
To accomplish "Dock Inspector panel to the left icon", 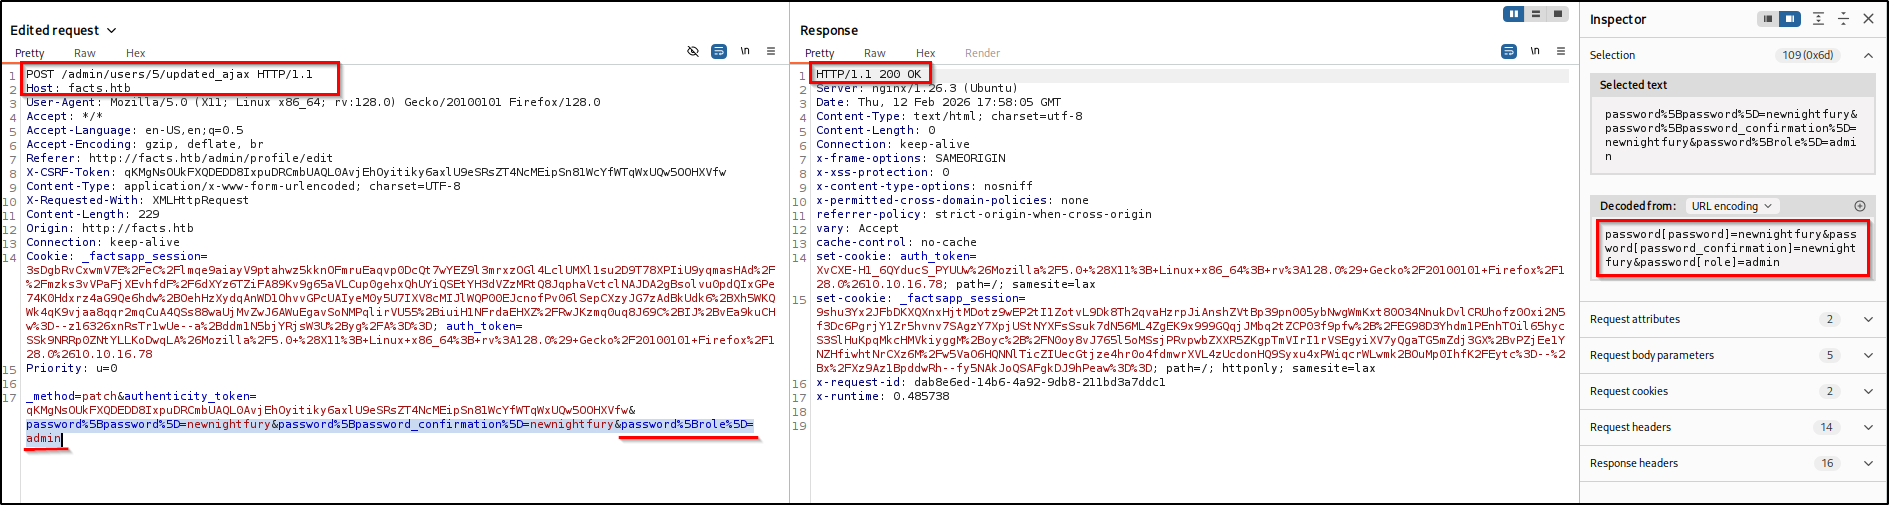I will click(x=1768, y=19).
